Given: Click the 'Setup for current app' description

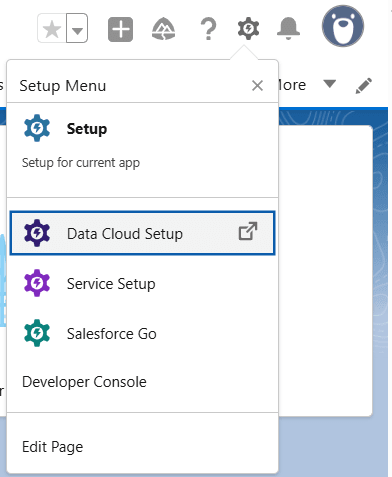Looking at the screenshot, I should tap(81, 163).
